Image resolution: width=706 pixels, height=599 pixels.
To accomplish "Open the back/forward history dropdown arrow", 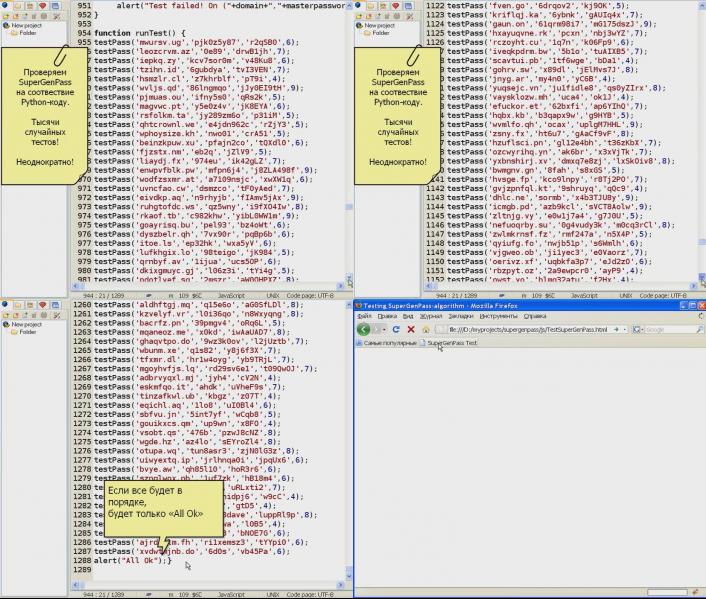I will tap(384, 329).
